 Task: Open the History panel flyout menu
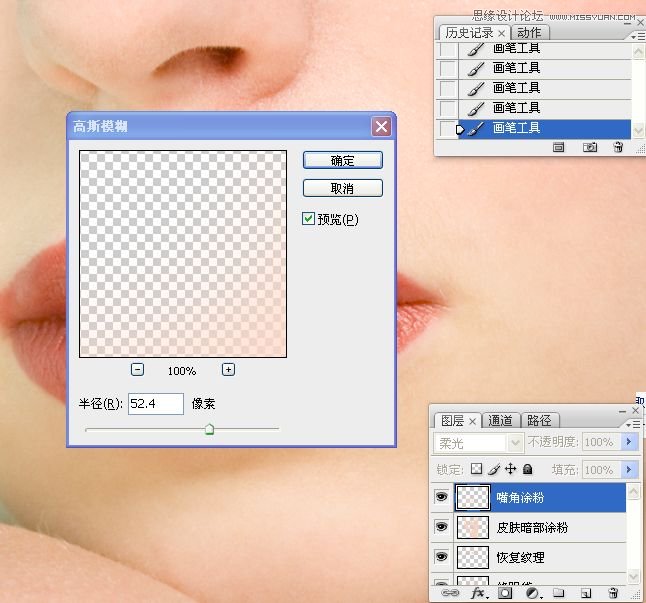pos(638,37)
